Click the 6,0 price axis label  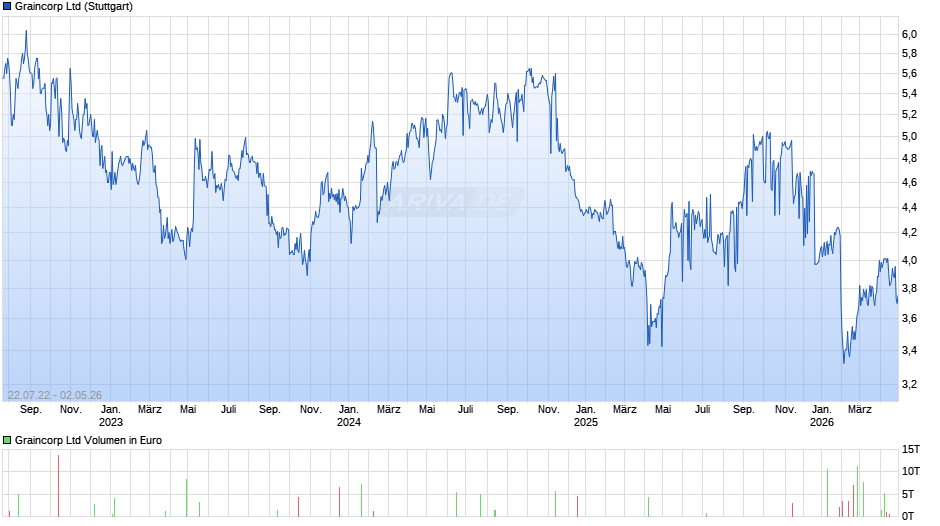click(x=909, y=34)
